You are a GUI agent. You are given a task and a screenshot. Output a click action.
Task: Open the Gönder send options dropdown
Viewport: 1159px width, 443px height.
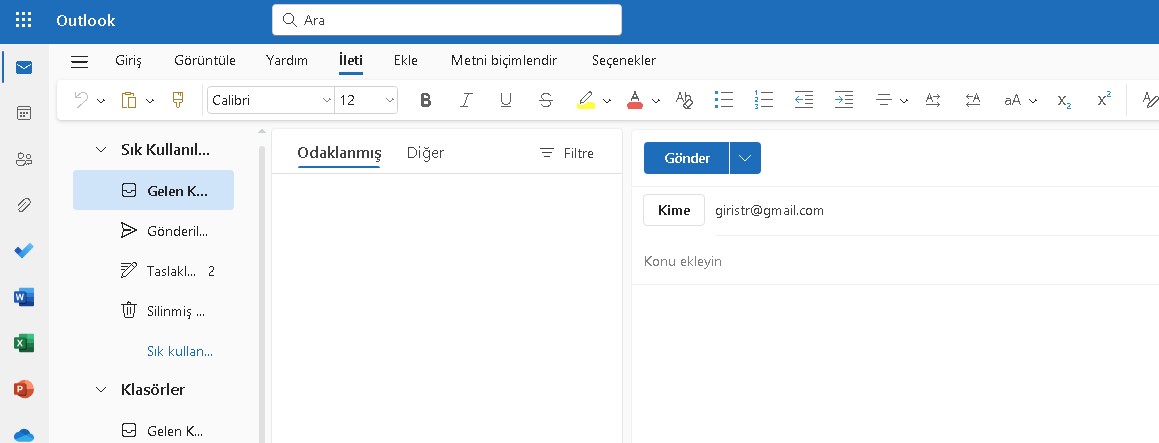[x=745, y=158]
